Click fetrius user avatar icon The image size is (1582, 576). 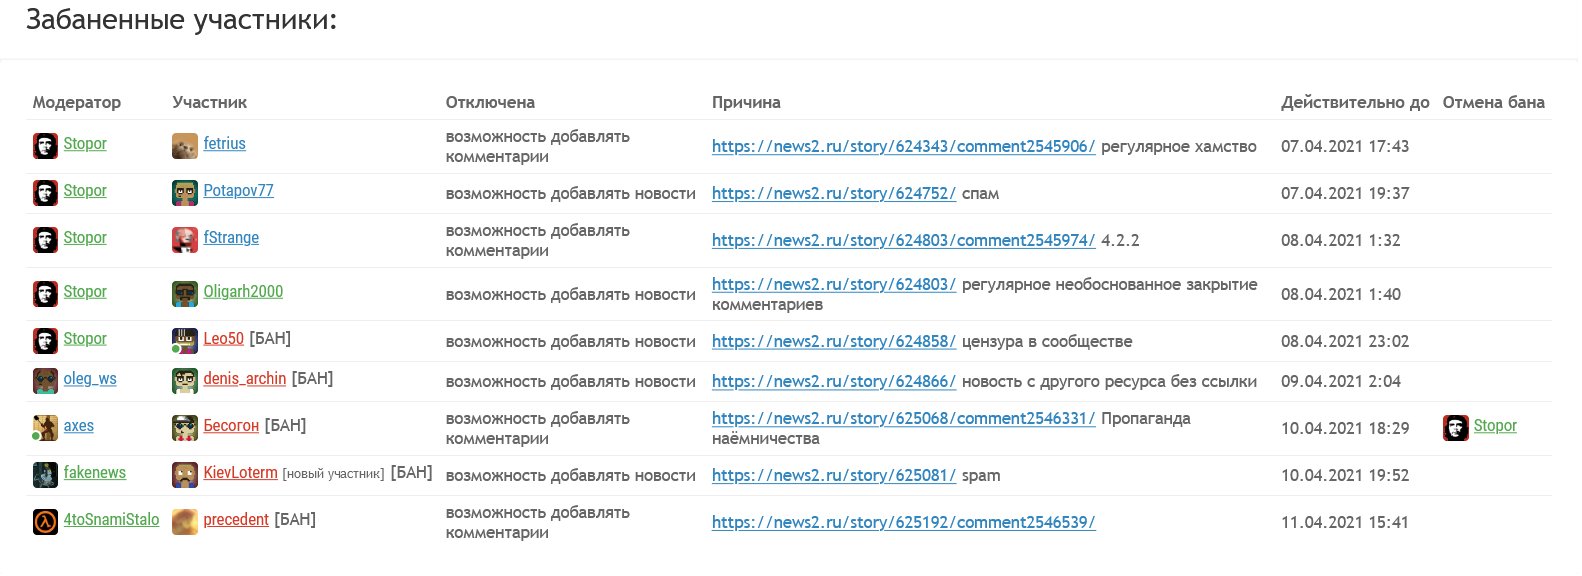(x=185, y=146)
